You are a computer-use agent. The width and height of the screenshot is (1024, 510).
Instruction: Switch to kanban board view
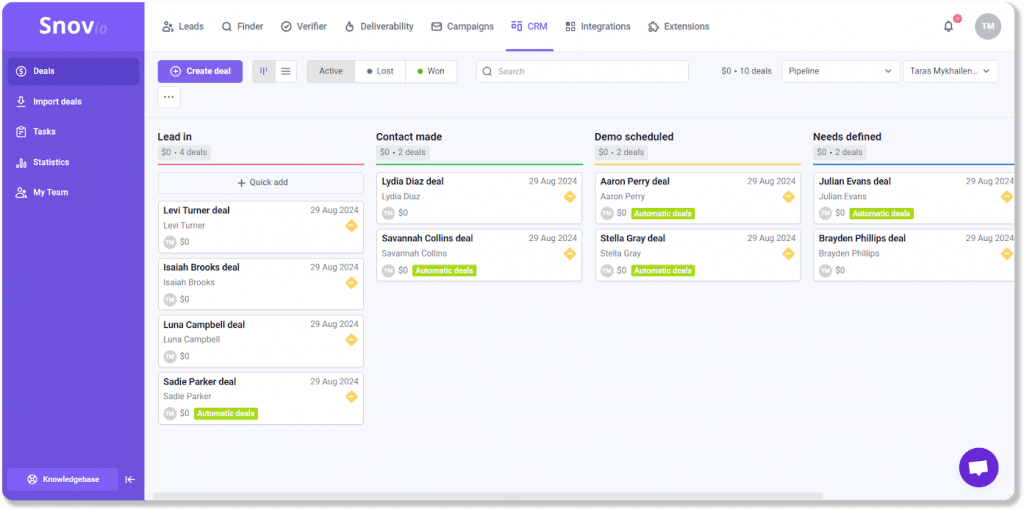coord(264,71)
